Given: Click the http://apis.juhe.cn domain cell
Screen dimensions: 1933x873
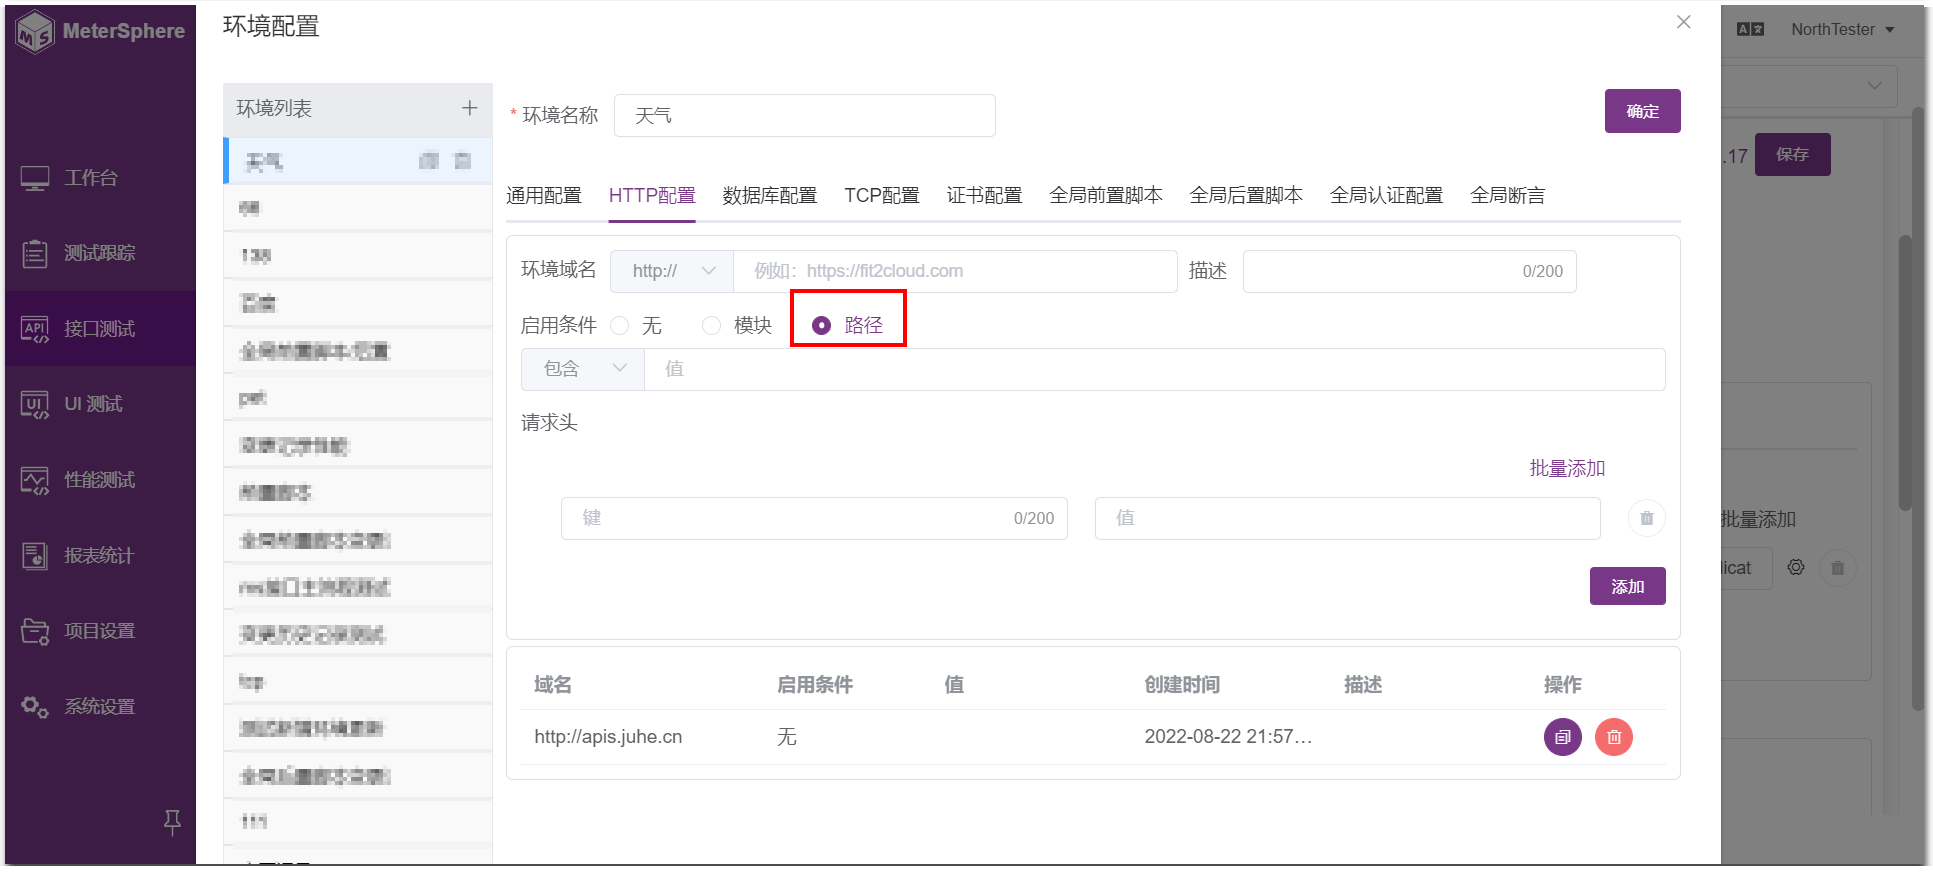Looking at the screenshot, I should pos(608,737).
